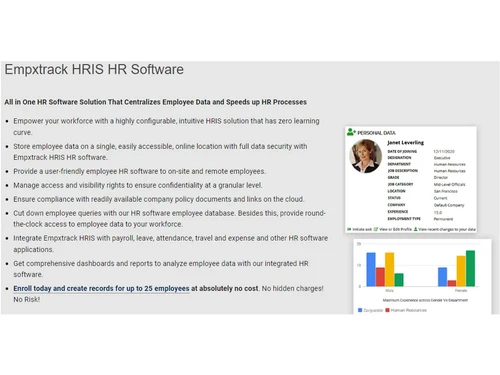Click the View recent changes person icon
The image size is (500, 375).
pos(415,229)
